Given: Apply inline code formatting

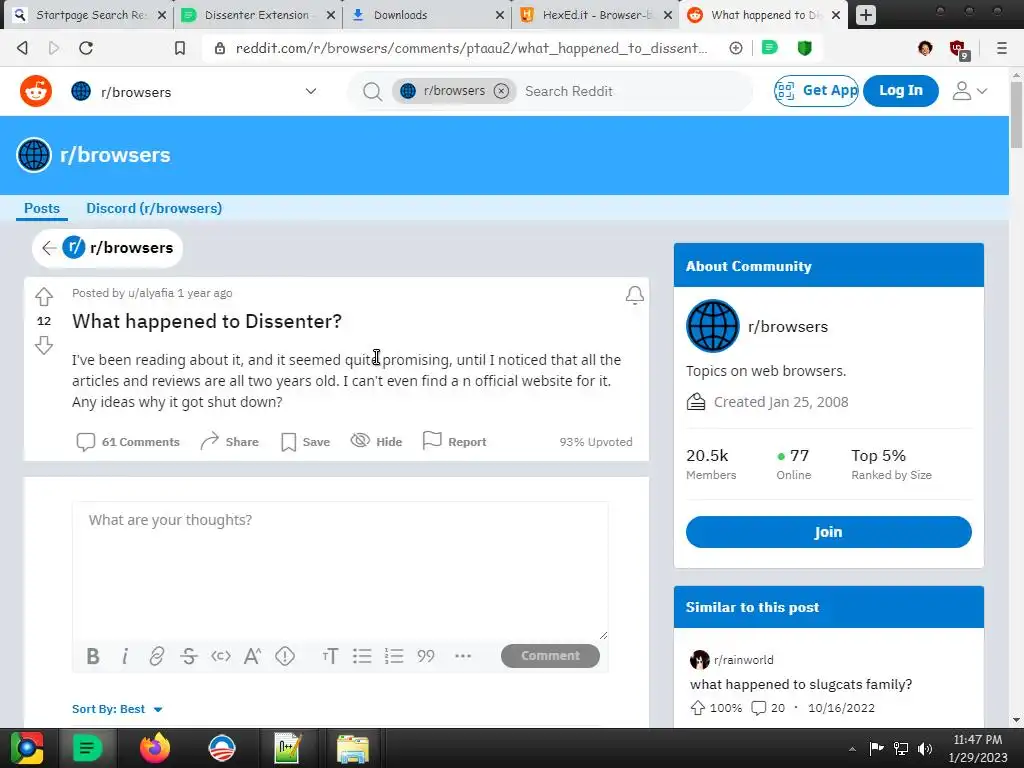Looking at the screenshot, I should (x=221, y=656).
